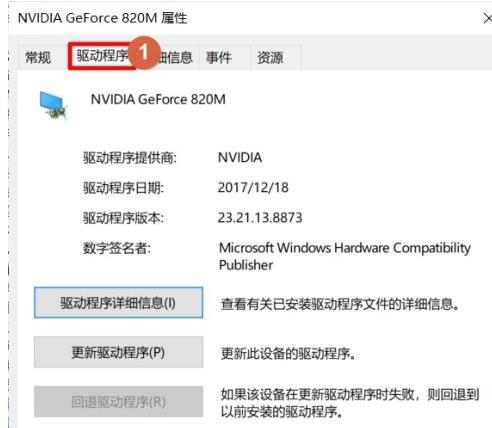Click the disabled 回退驱动程序(R) button
The width and height of the screenshot is (492, 428).
tap(118, 402)
